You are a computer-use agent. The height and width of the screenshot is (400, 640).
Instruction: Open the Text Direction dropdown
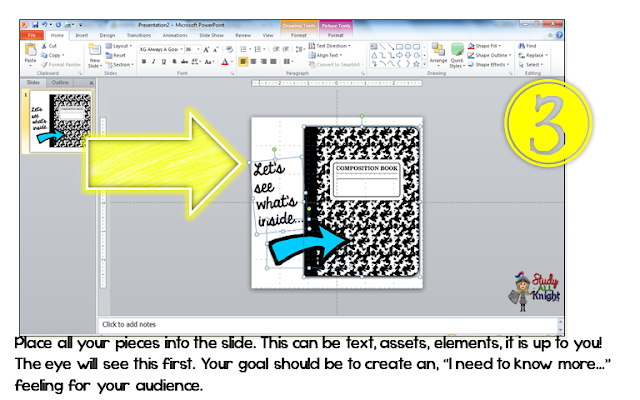(329, 46)
